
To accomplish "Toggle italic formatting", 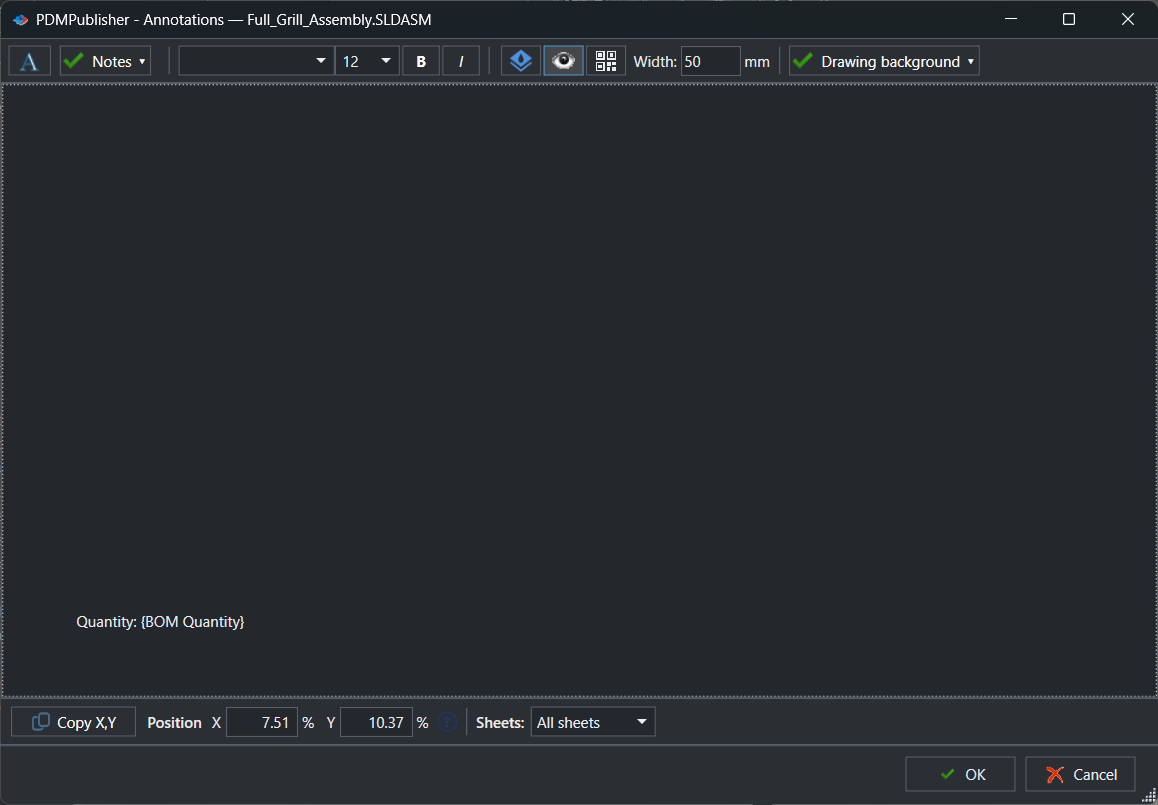I will point(461,61).
